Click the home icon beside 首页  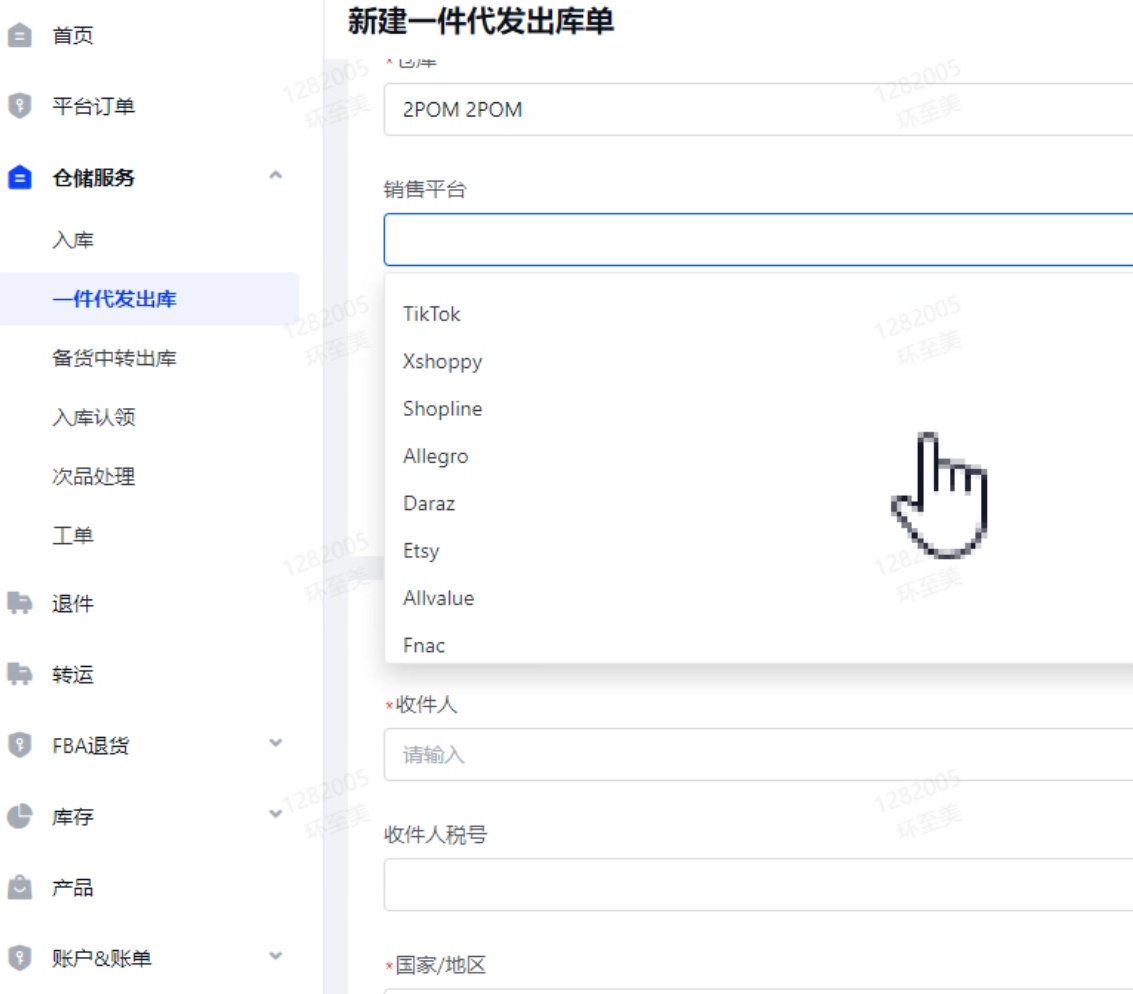(19, 36)
